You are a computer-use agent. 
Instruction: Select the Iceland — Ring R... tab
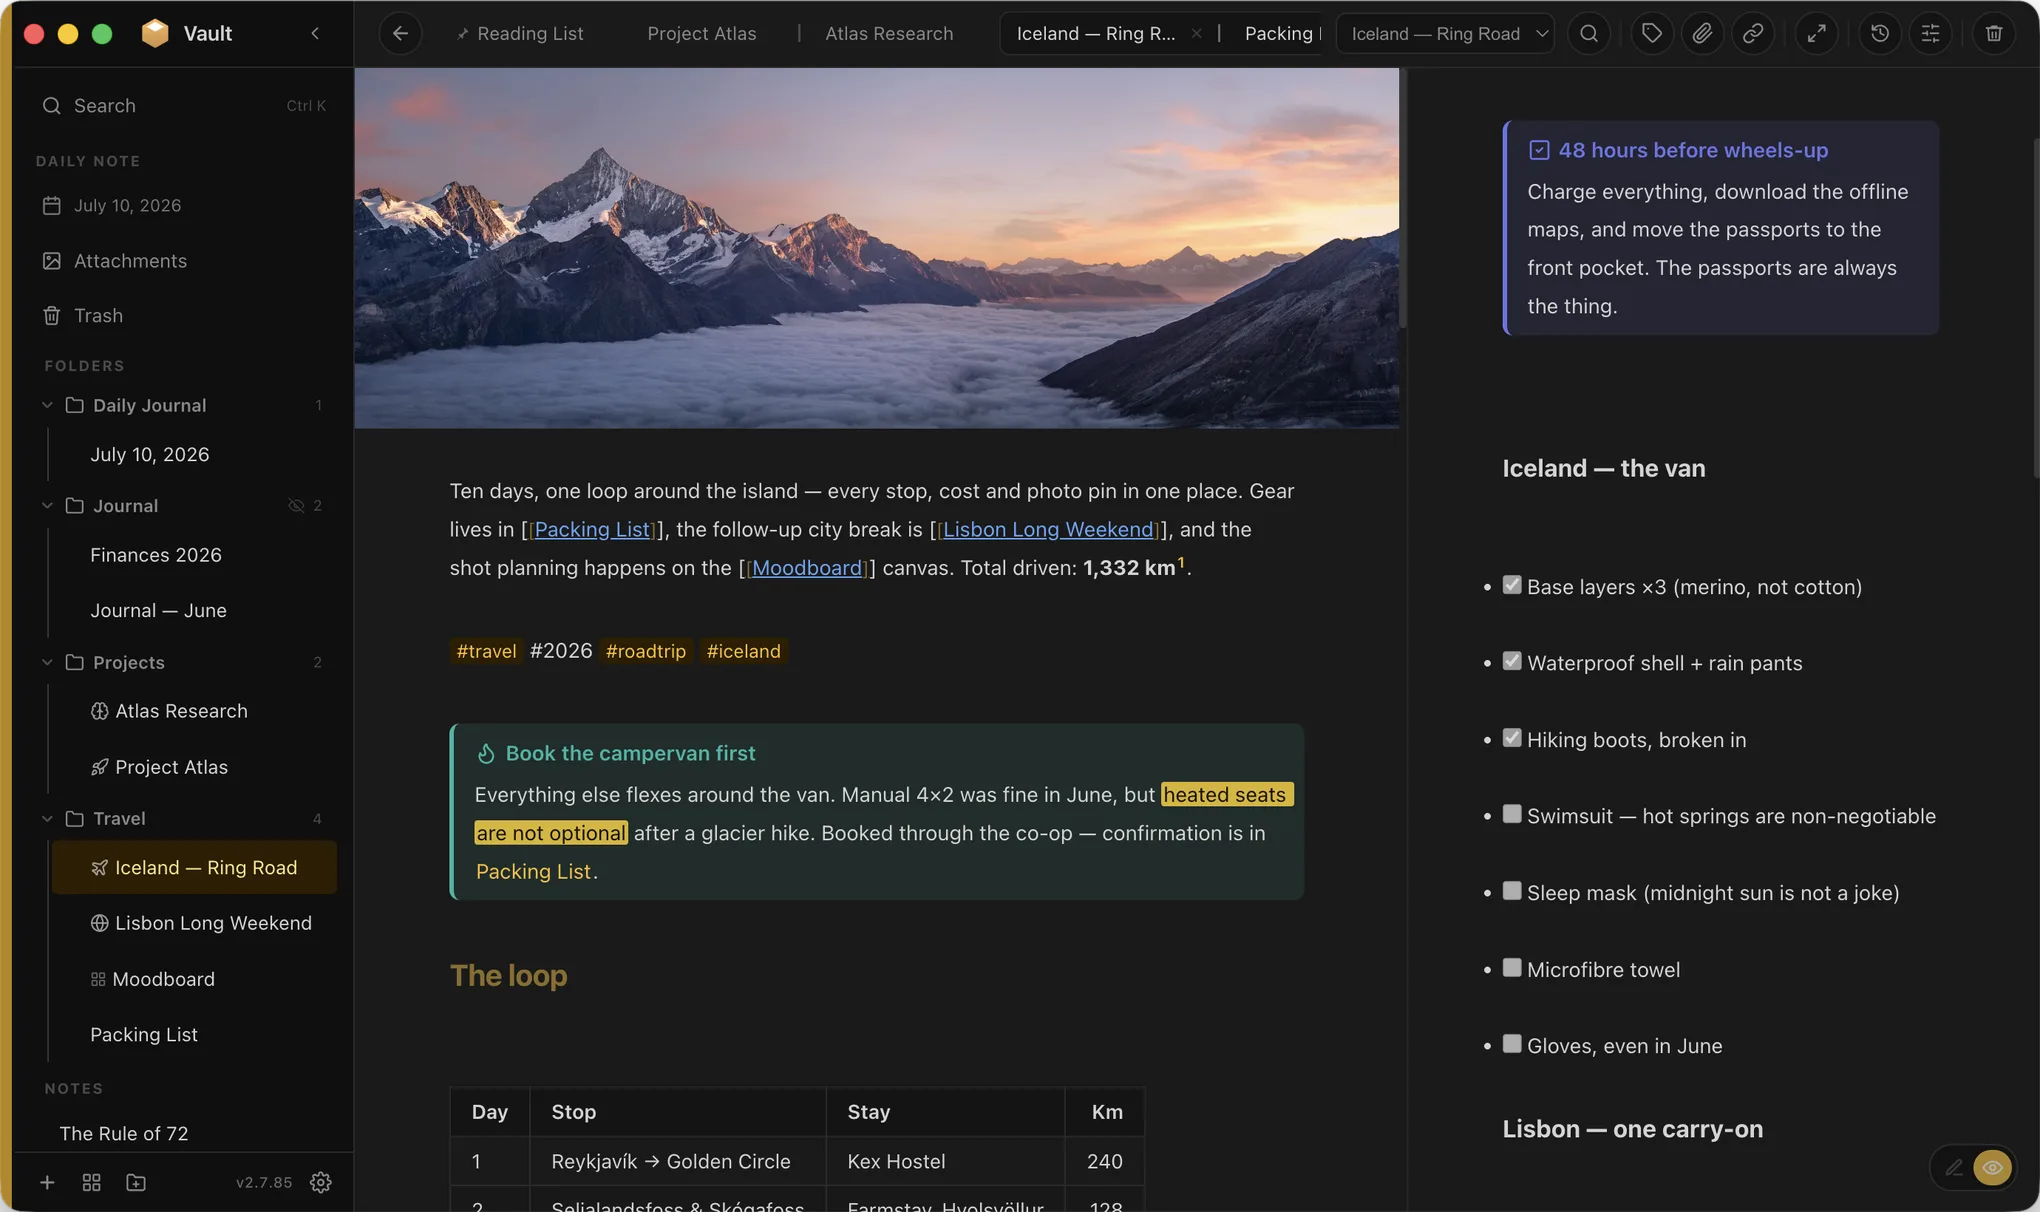[1096, 33]
